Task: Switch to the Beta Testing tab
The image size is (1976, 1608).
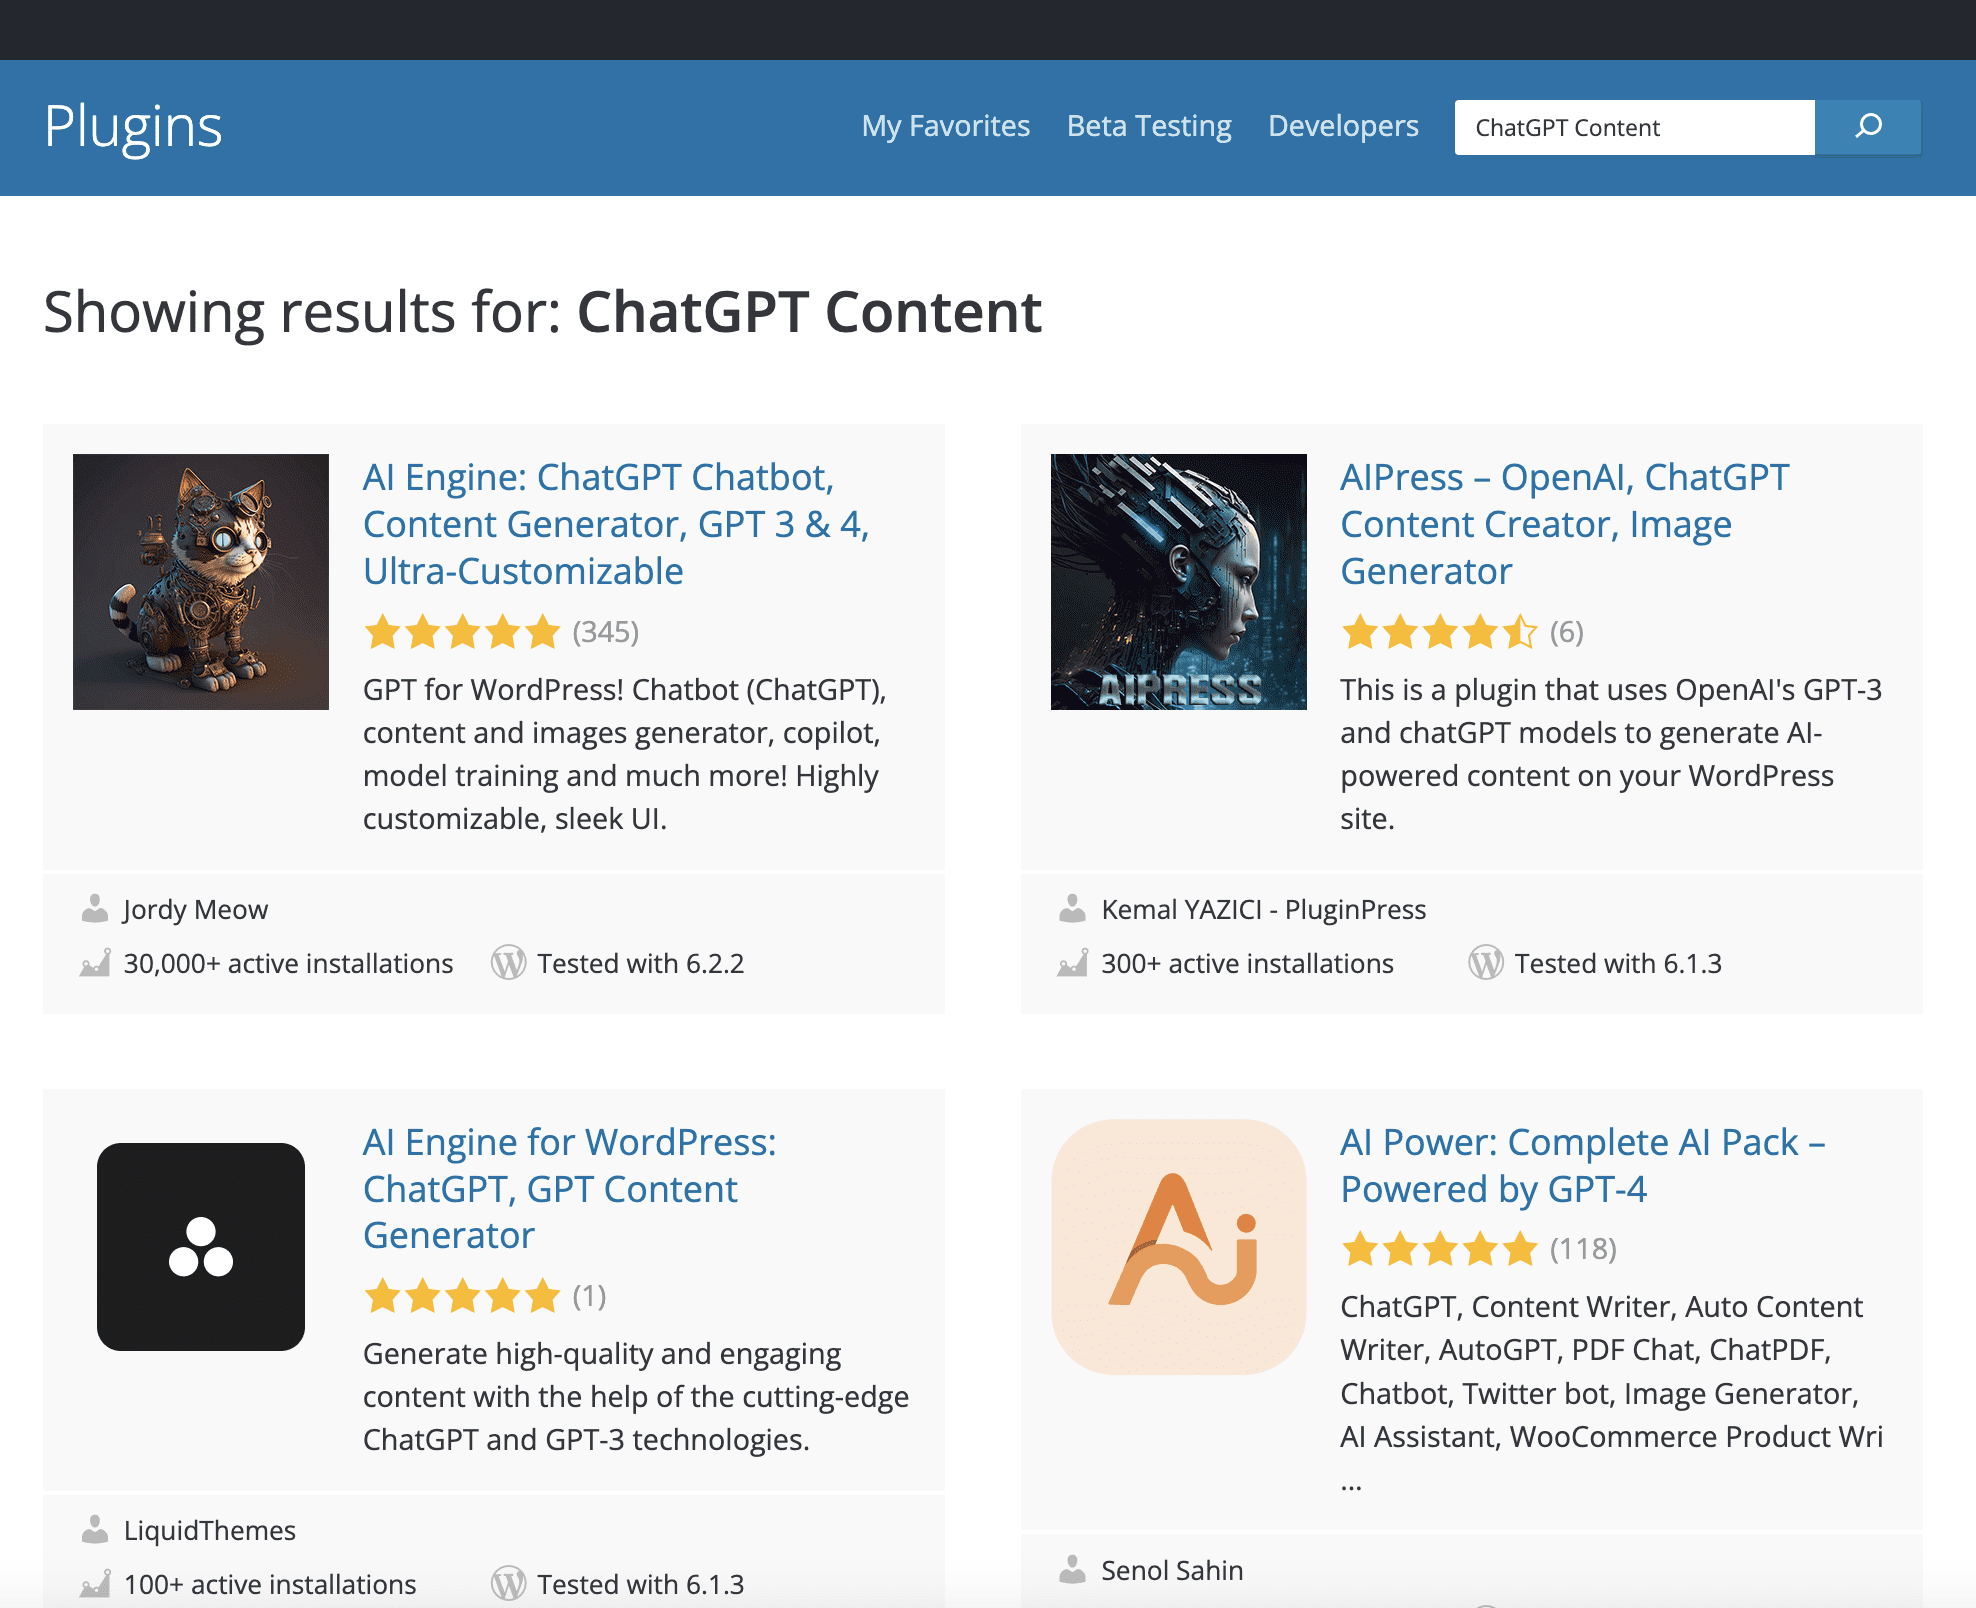Action: [x=1149, y=126]
